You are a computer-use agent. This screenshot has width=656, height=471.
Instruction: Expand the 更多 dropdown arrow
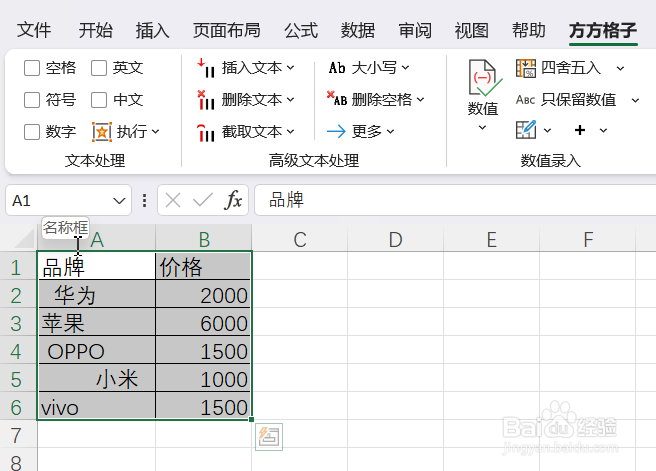[390, 132]
